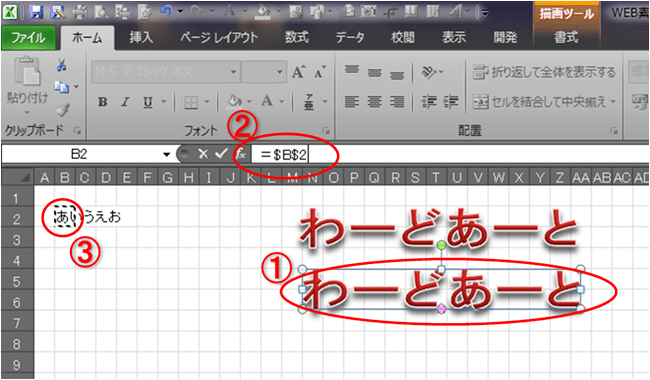The image size is (650, 380).
Task: Toggle Underline formatting
Action: (x=148, y=102)
